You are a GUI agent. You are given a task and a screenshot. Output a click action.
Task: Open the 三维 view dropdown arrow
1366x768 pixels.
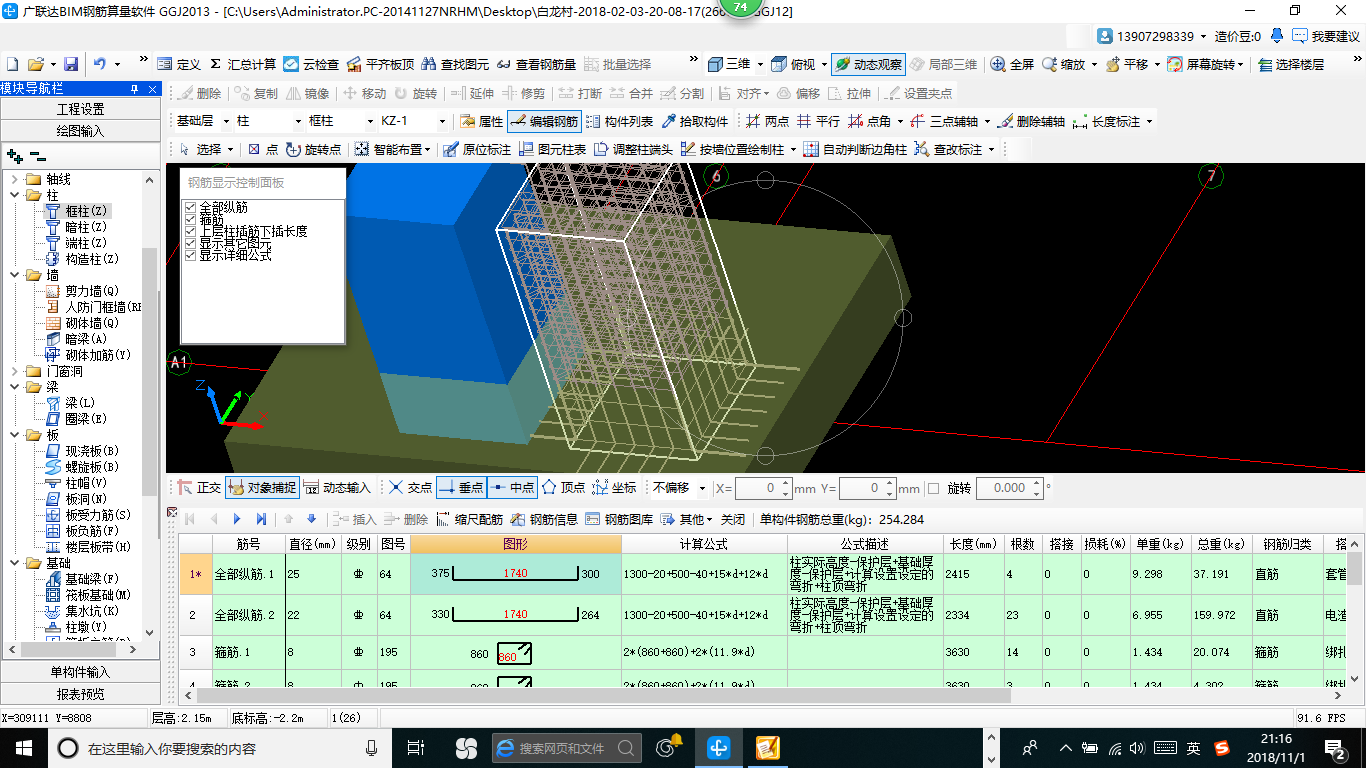[x=760, y=64]
